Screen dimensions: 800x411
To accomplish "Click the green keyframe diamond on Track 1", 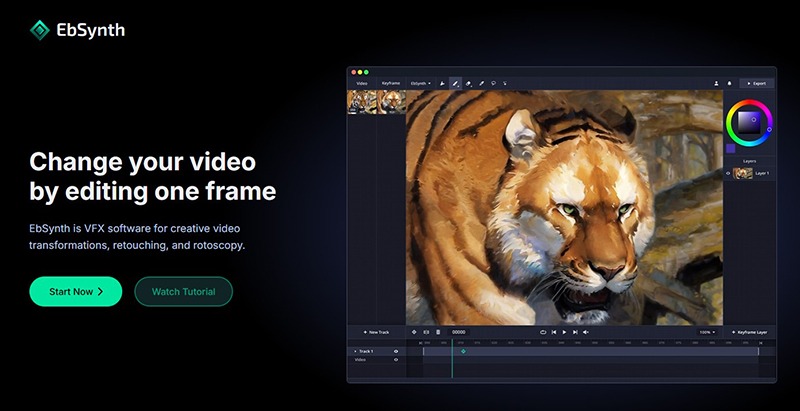I will click(x=463, y=351).
